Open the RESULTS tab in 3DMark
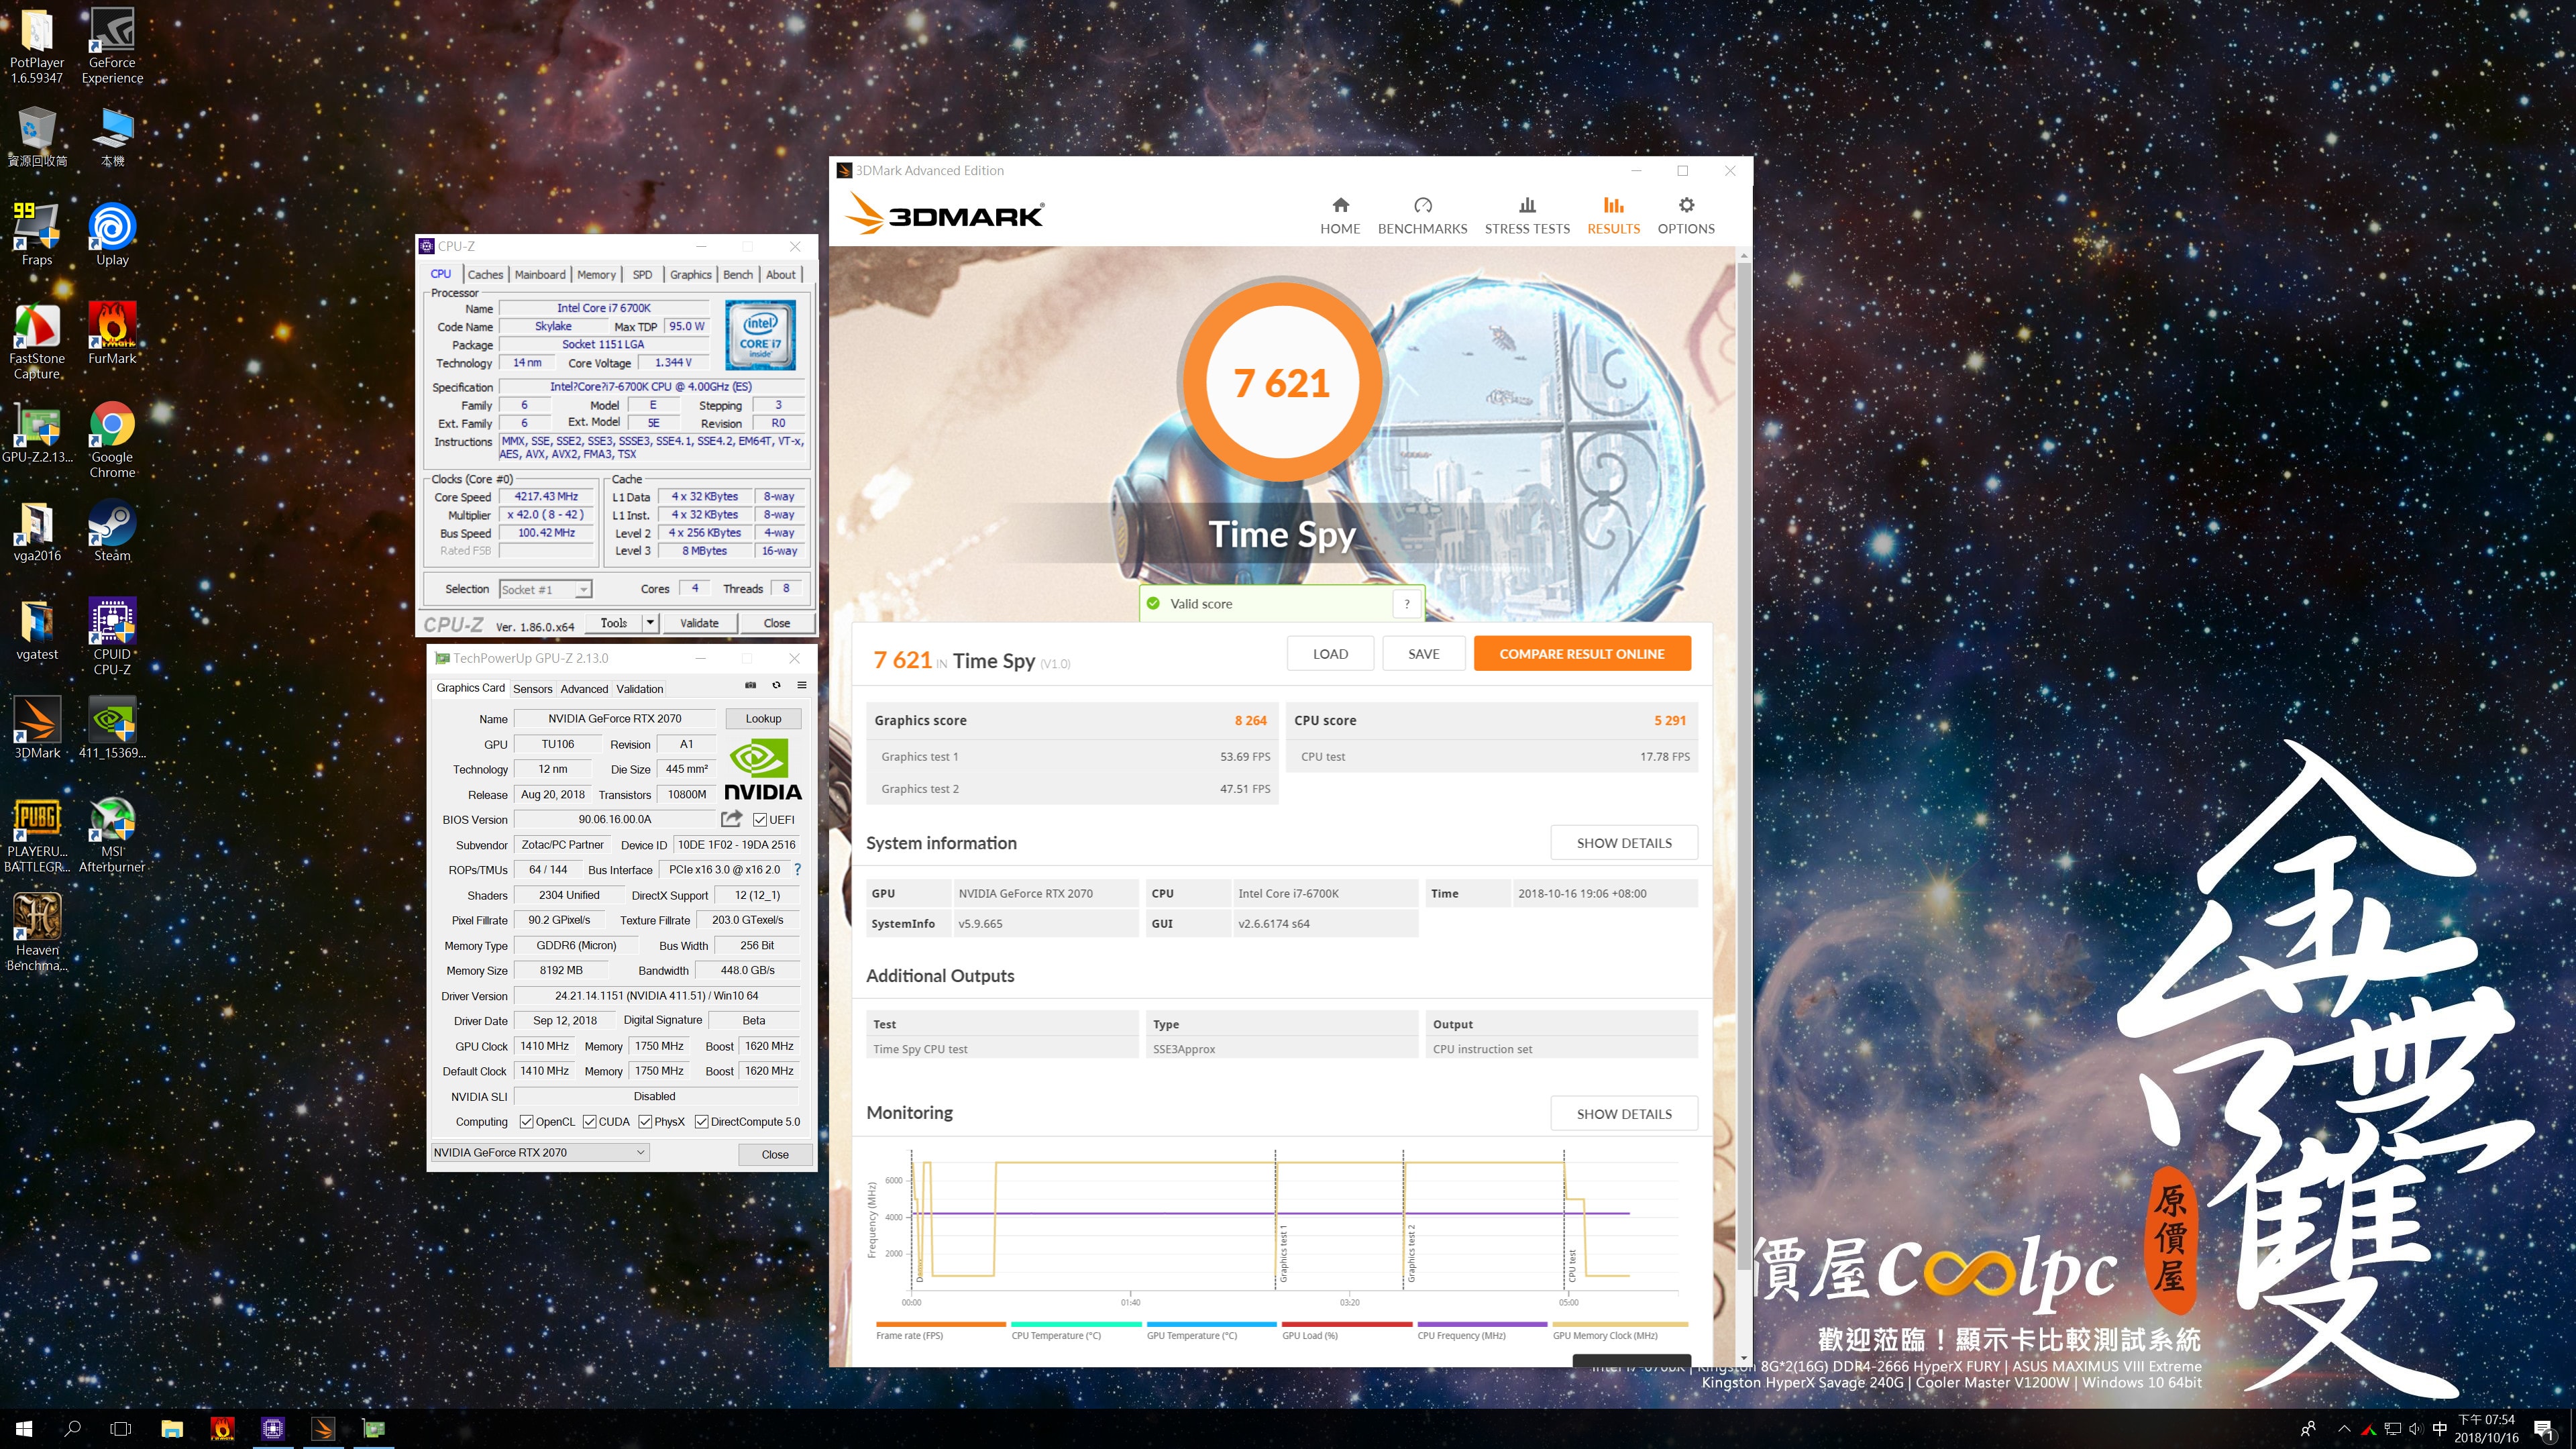 1613,216
